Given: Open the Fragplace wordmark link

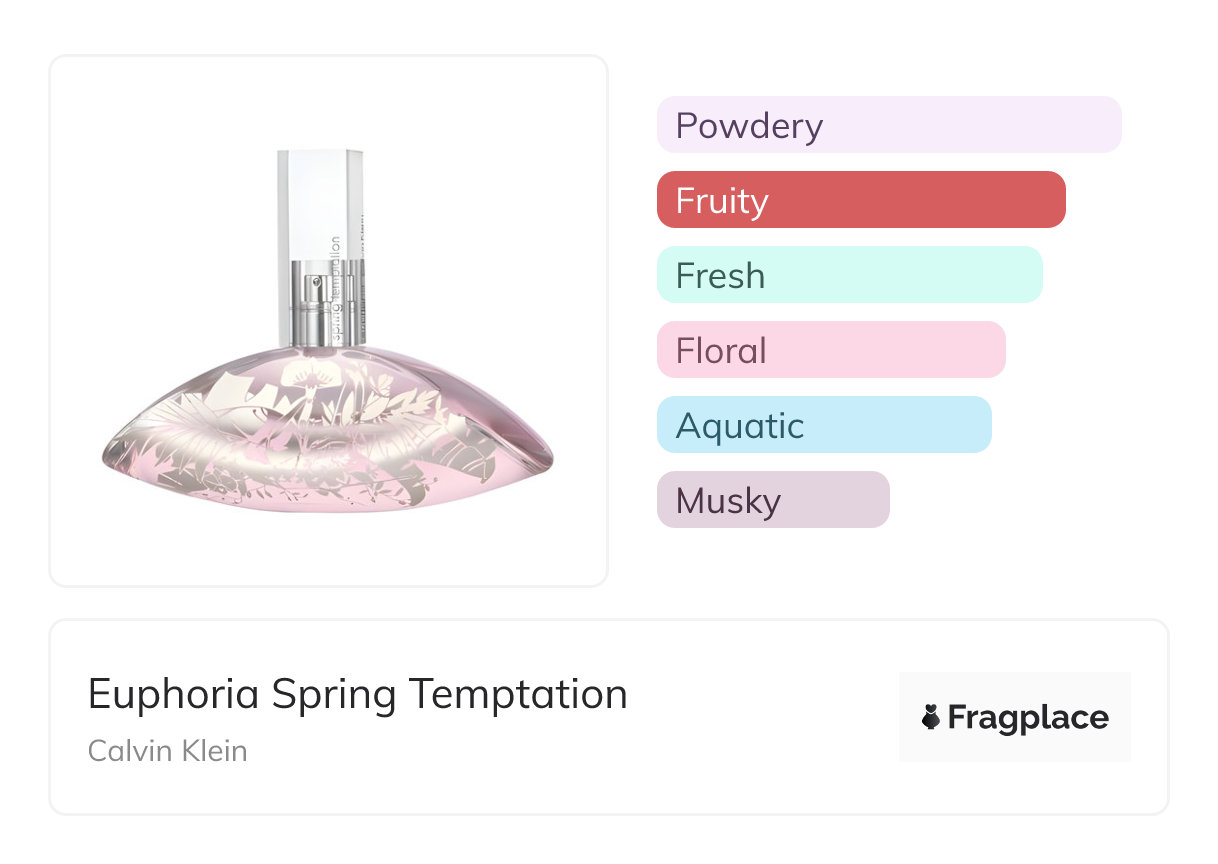Looking at the screenshot, I should pyautogui.click(x=1028, y=718).
